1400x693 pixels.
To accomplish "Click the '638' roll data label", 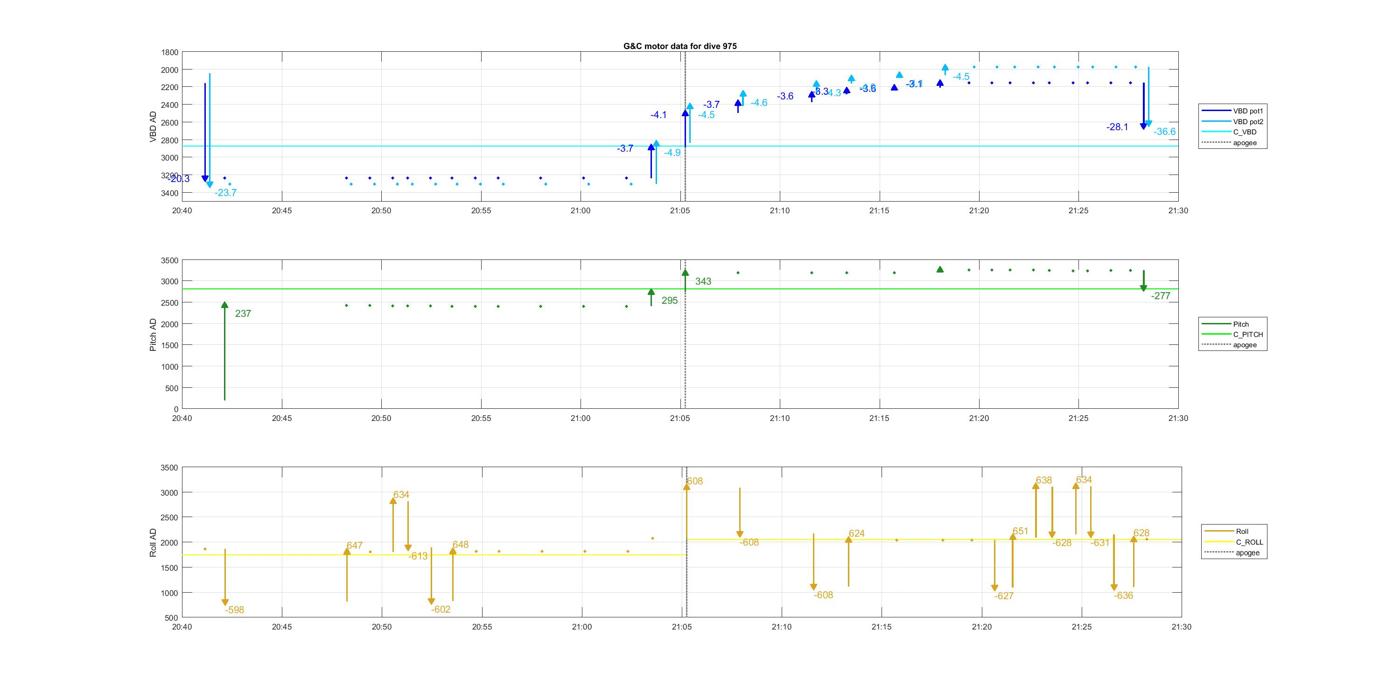I will coord(1044,481).
